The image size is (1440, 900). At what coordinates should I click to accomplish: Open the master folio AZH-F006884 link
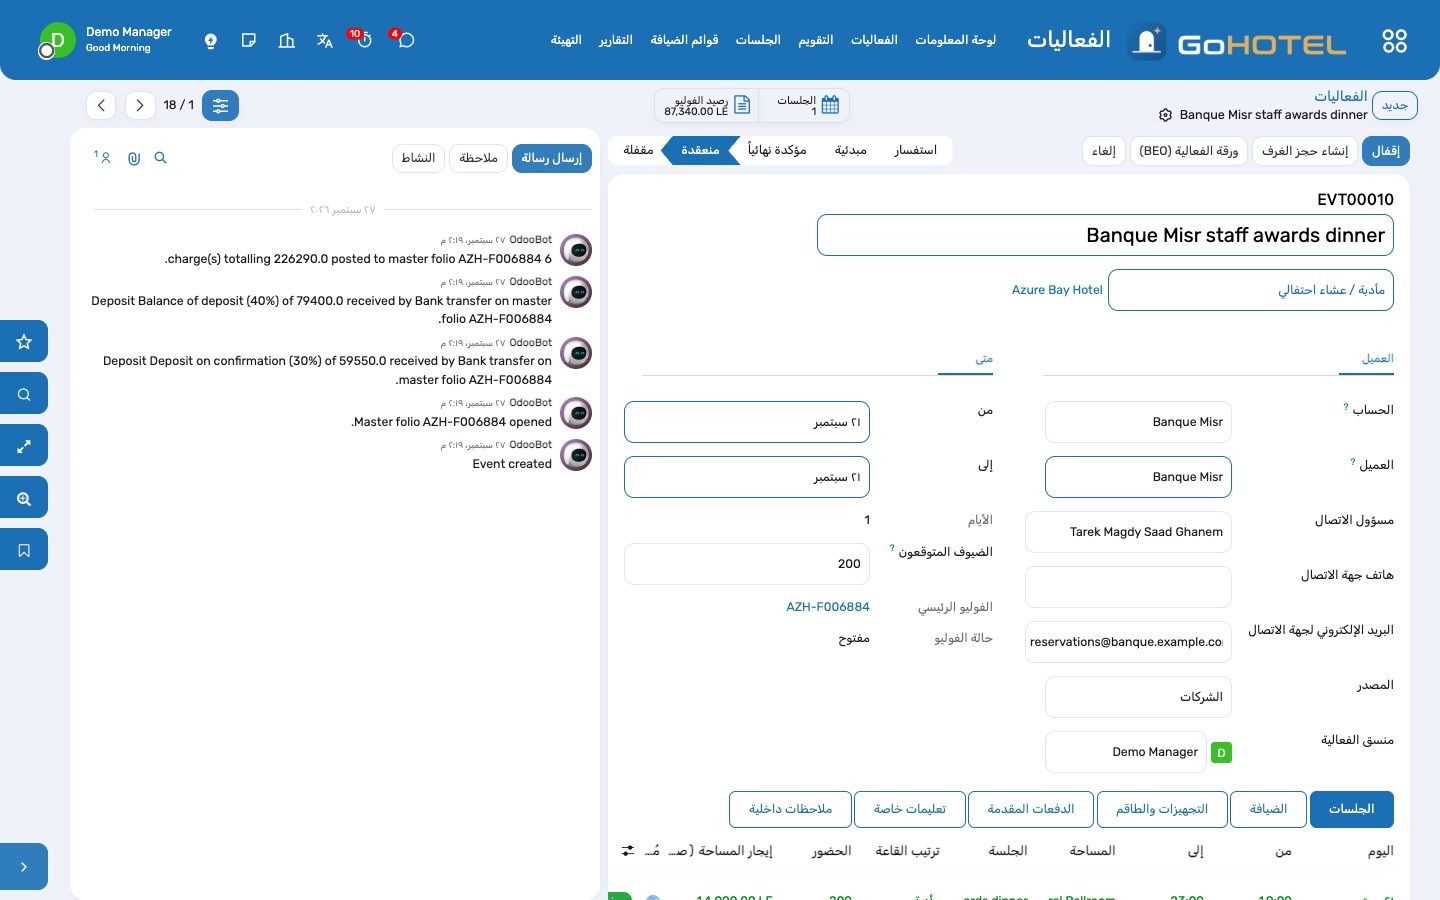pyautogui.click(x=828, y=607)
